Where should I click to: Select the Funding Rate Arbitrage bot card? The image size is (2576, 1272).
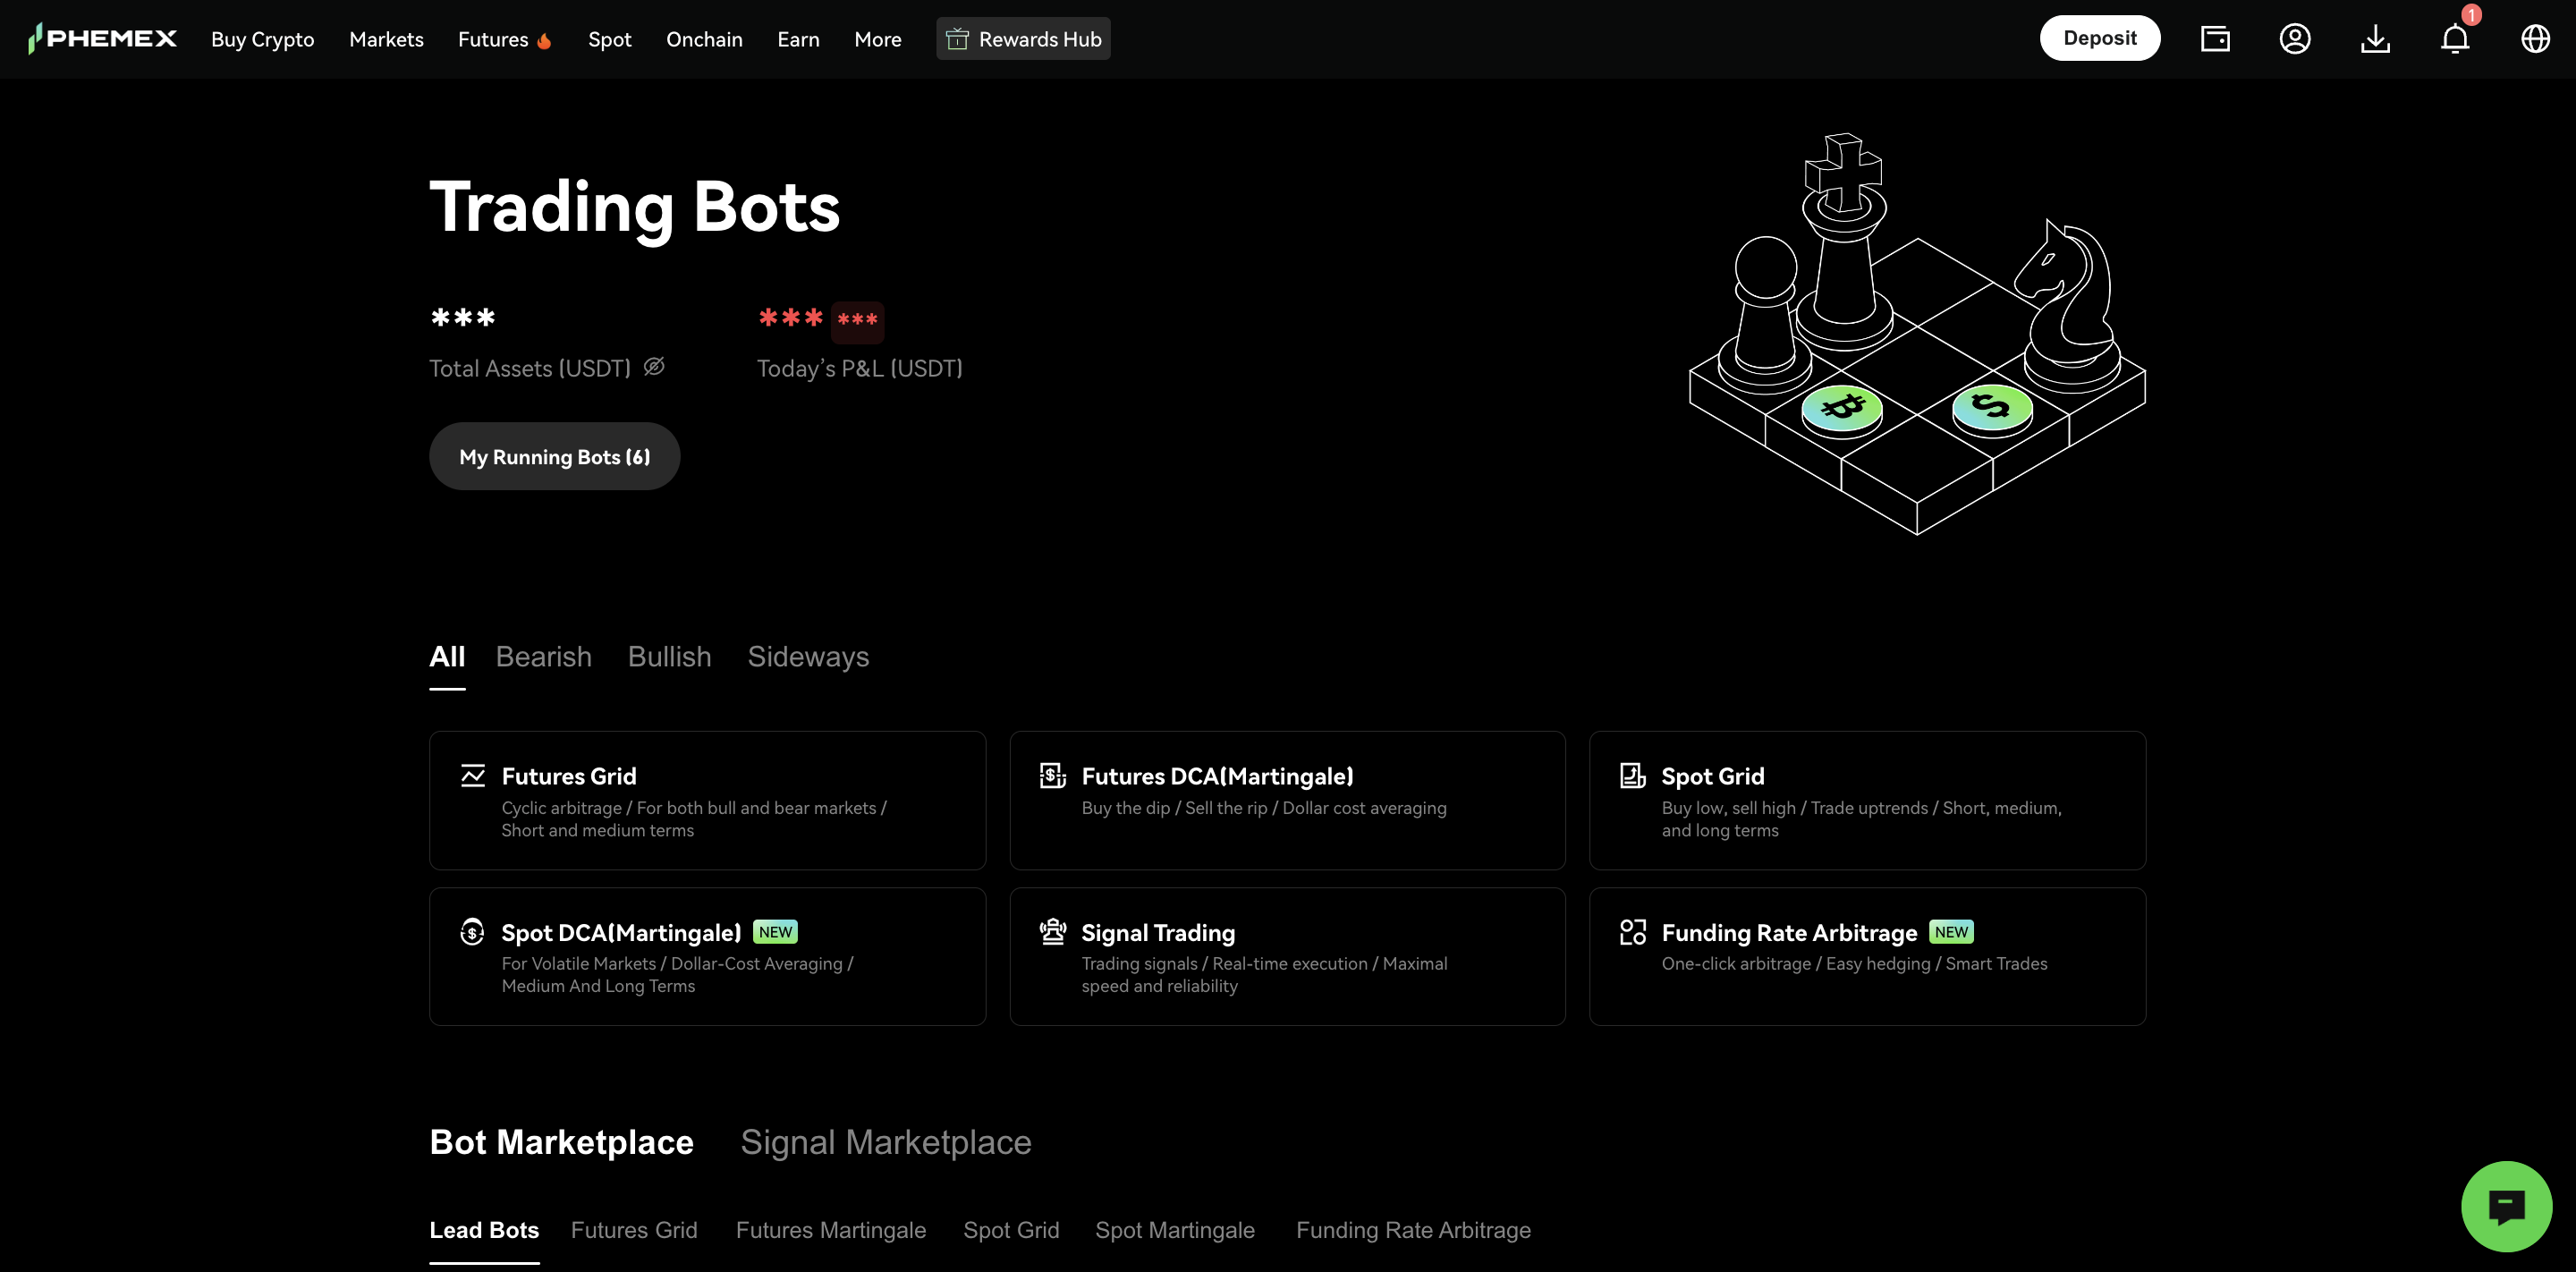click(x=1866, y=956)
